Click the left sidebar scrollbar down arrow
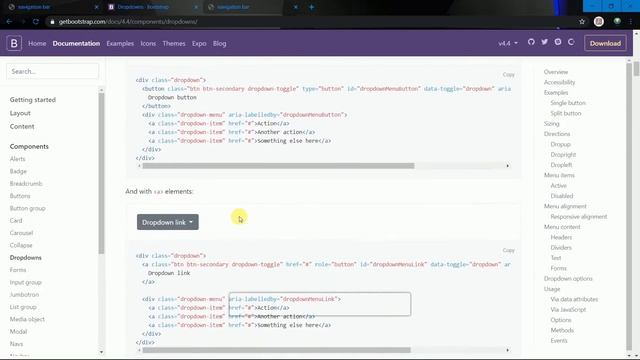The image size is (640, 360). [x=101, y=352]
